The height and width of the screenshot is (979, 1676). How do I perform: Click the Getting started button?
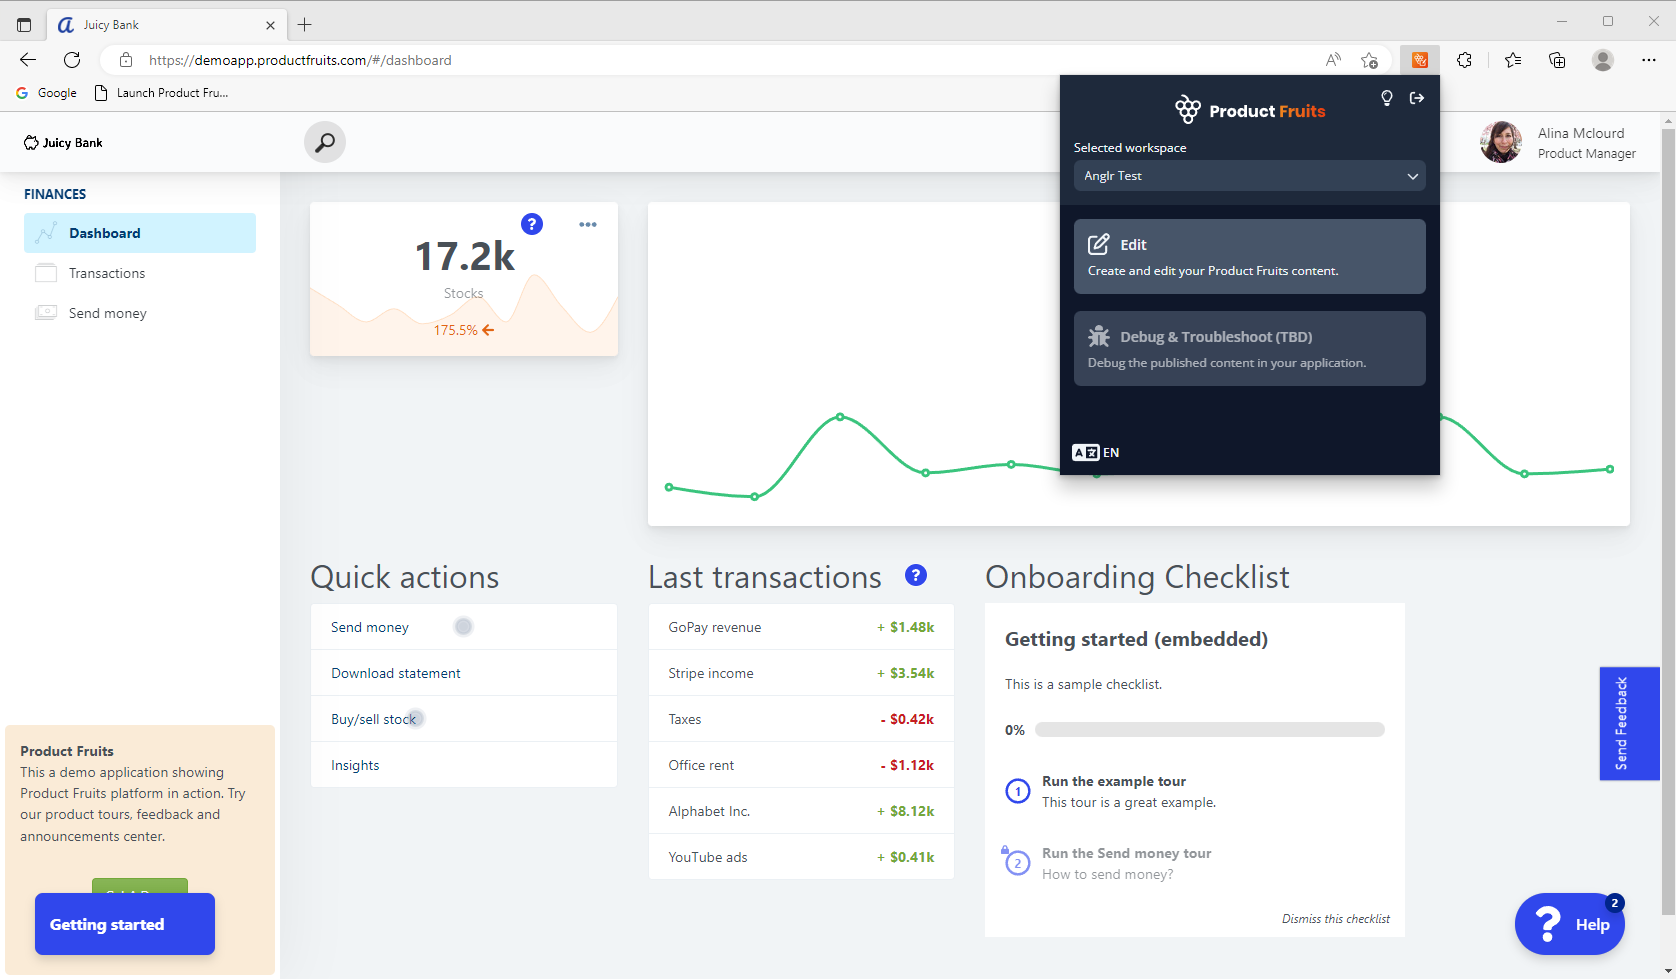point(125,924)
